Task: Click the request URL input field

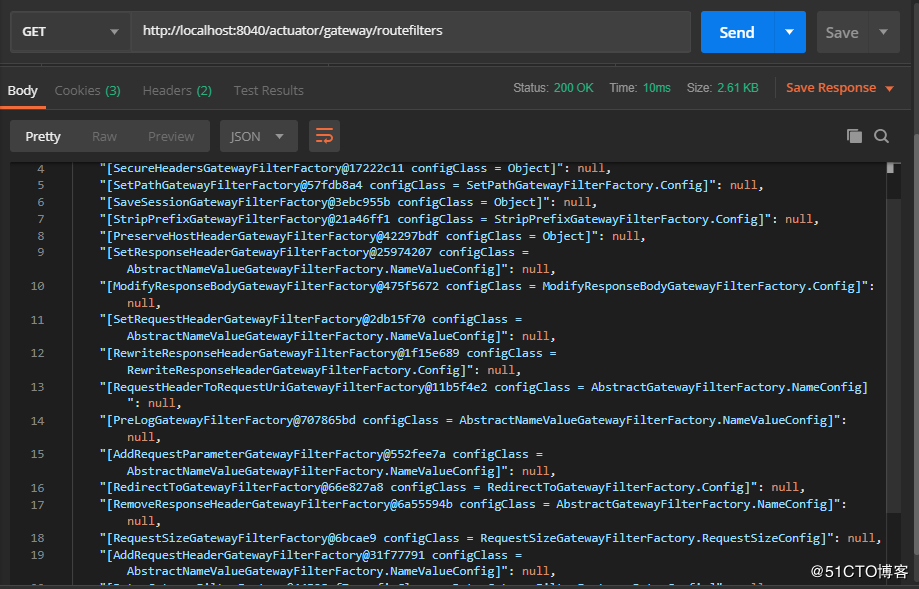Action: click(x=410, y=32)
